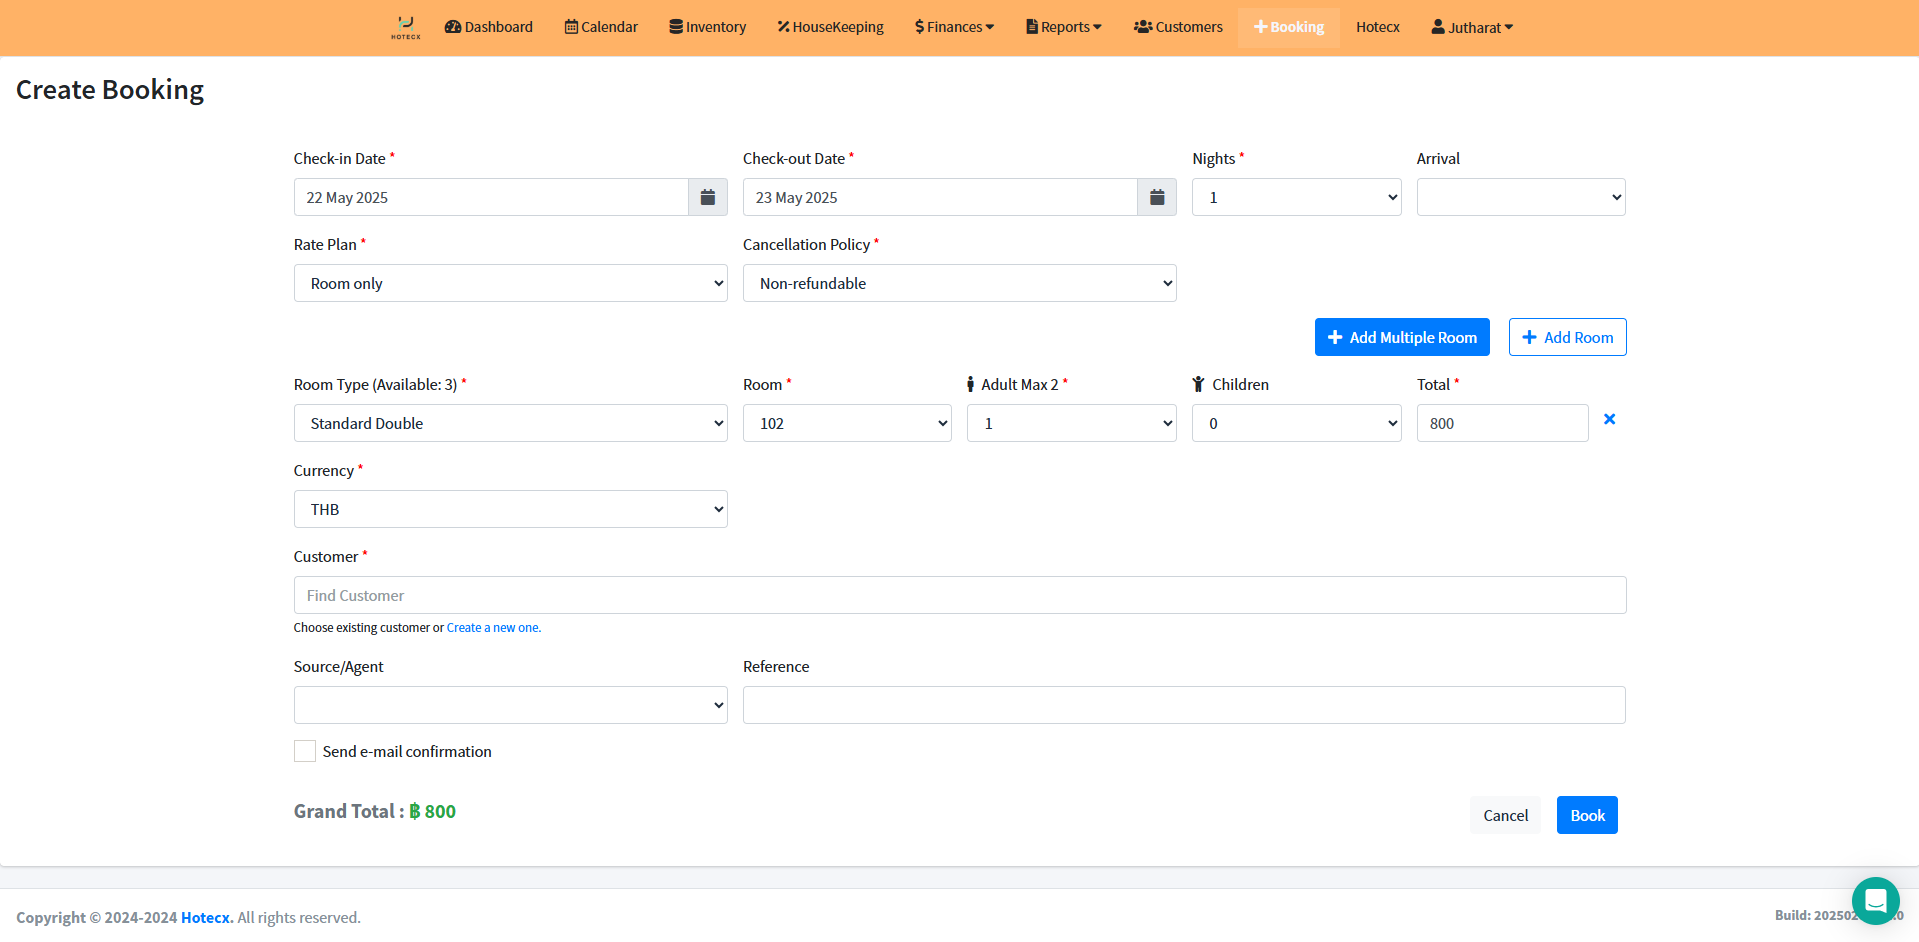Expand the Rate Plan dropdown
This screenshot has width=1919, height=942.
coord(510,283)
